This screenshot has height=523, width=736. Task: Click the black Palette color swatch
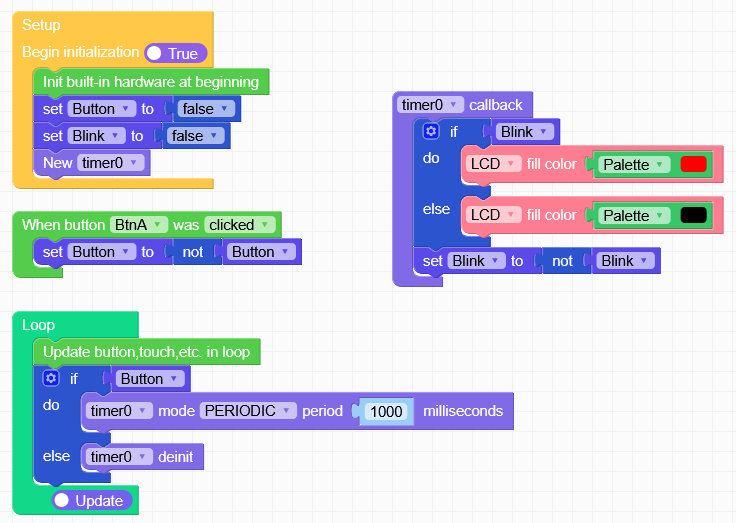point(693,215)
